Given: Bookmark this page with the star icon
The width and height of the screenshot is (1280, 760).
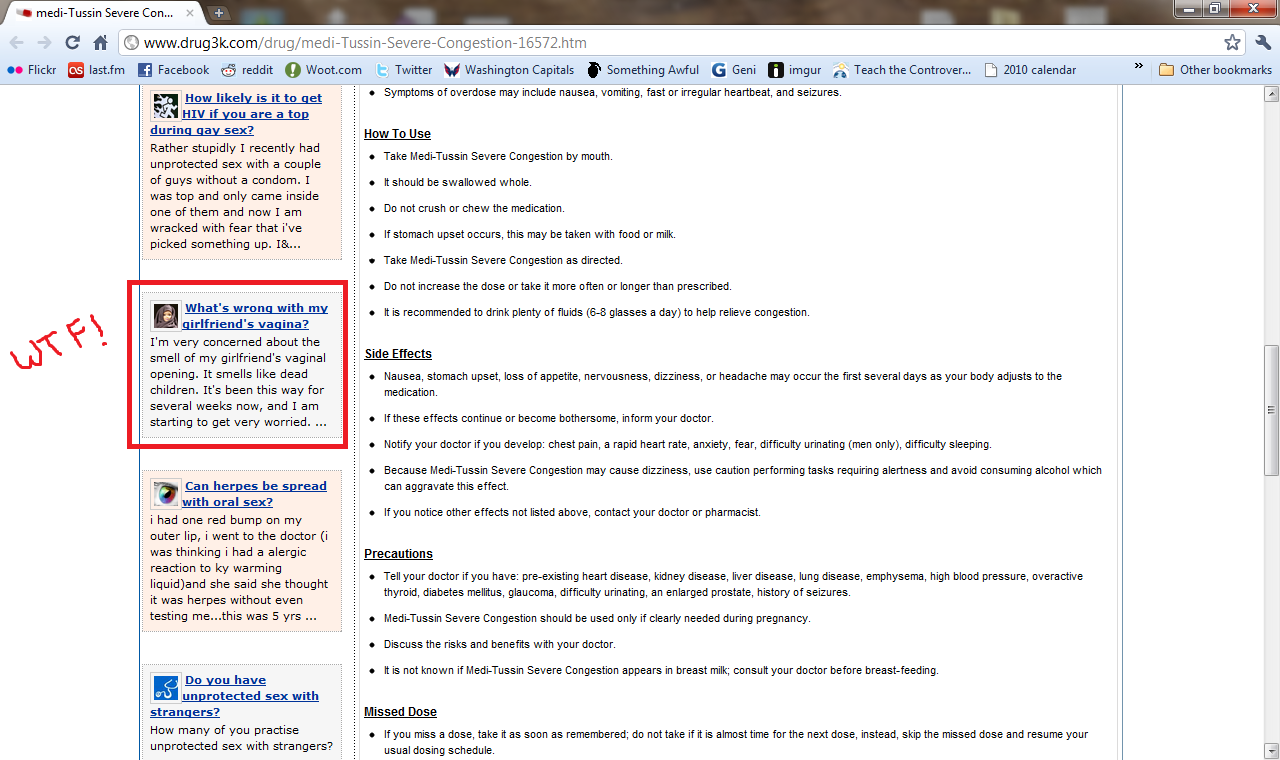Looking at the screenshot, I should 1233,42.
